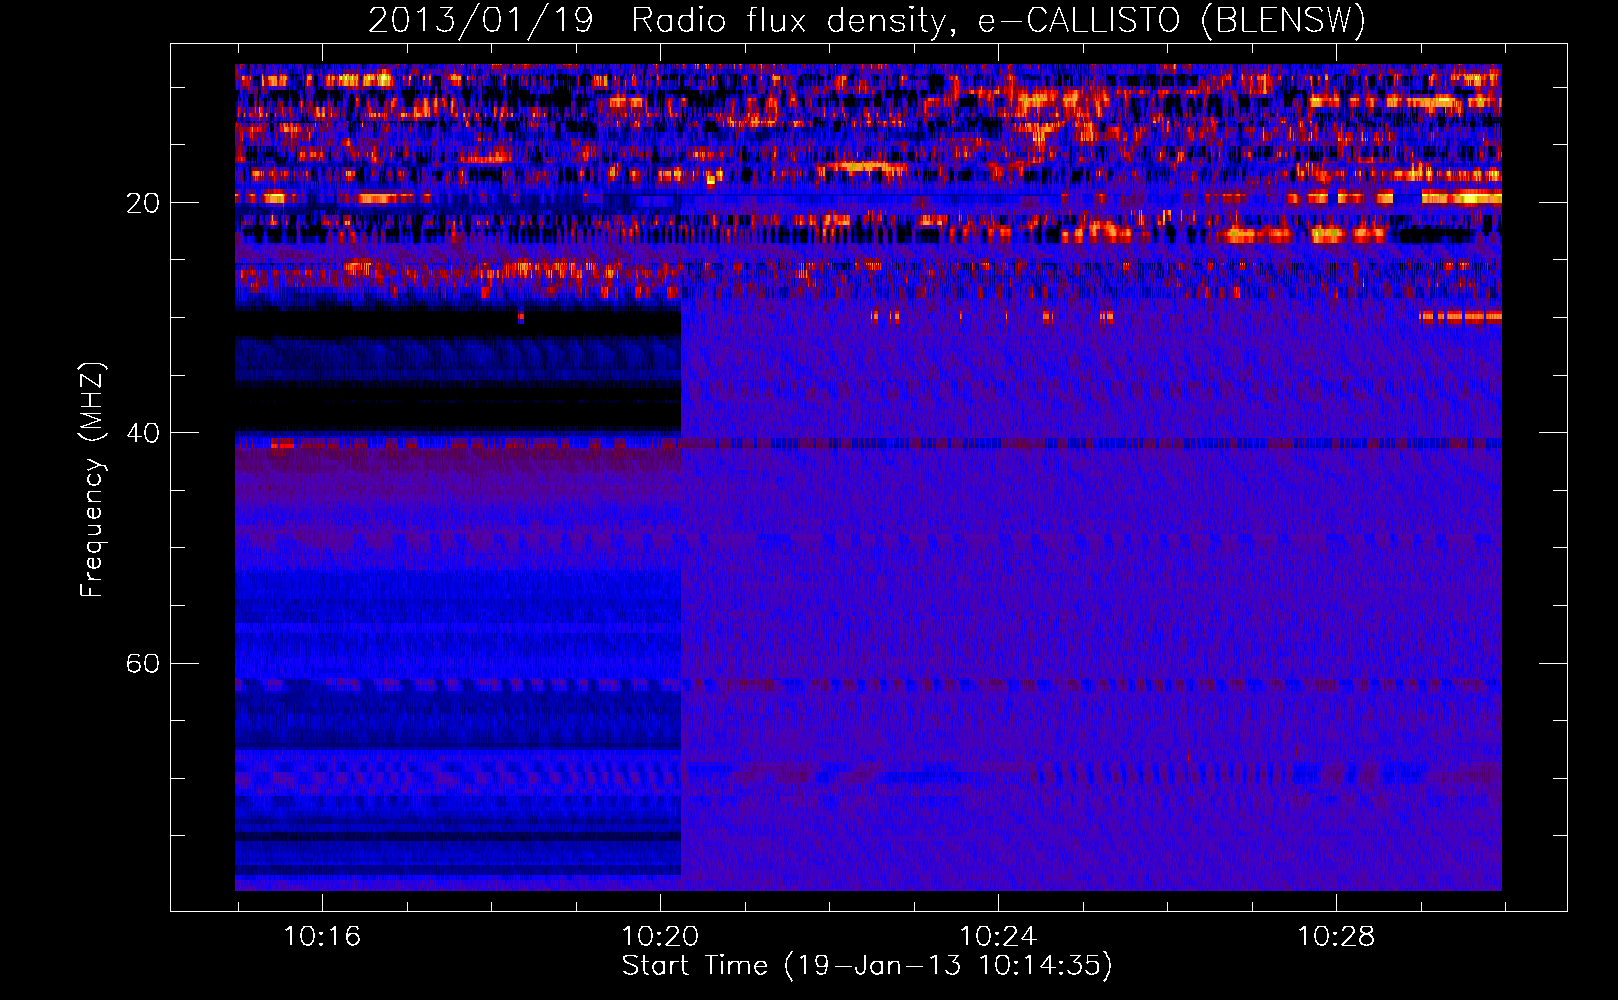Click the 40 frequency tick label
1618x1000 pixels.
(x=142, y=433)
